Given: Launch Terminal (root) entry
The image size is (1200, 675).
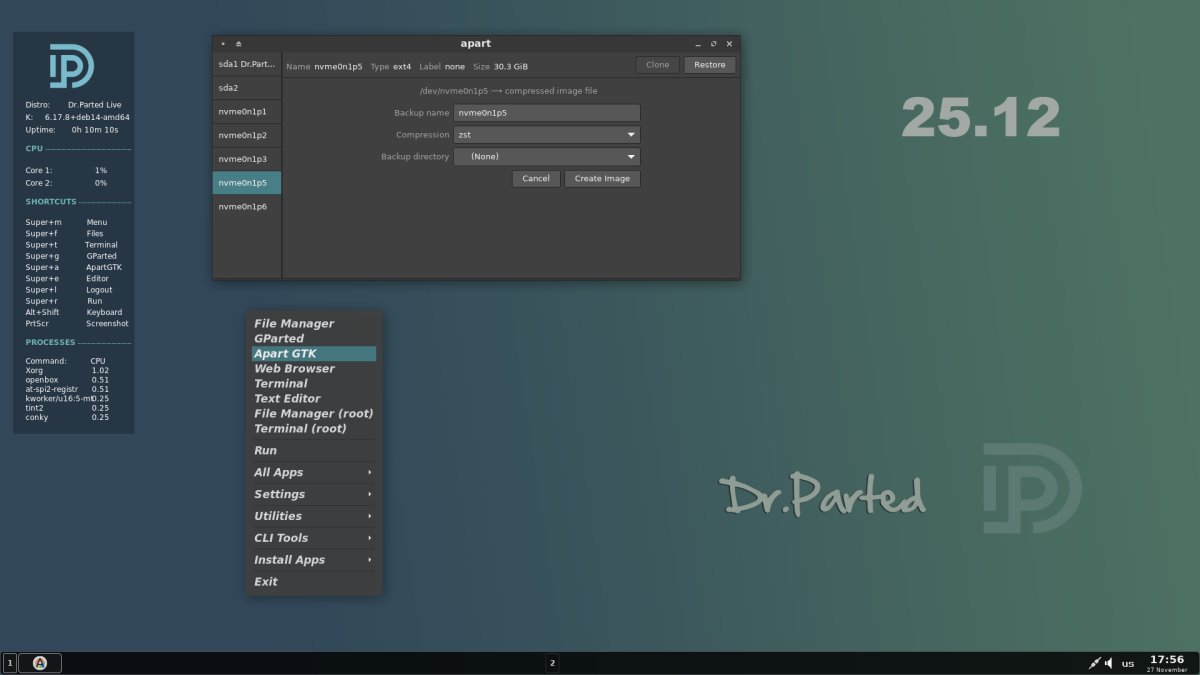Looking at the screenshot, I should (314, 429).
